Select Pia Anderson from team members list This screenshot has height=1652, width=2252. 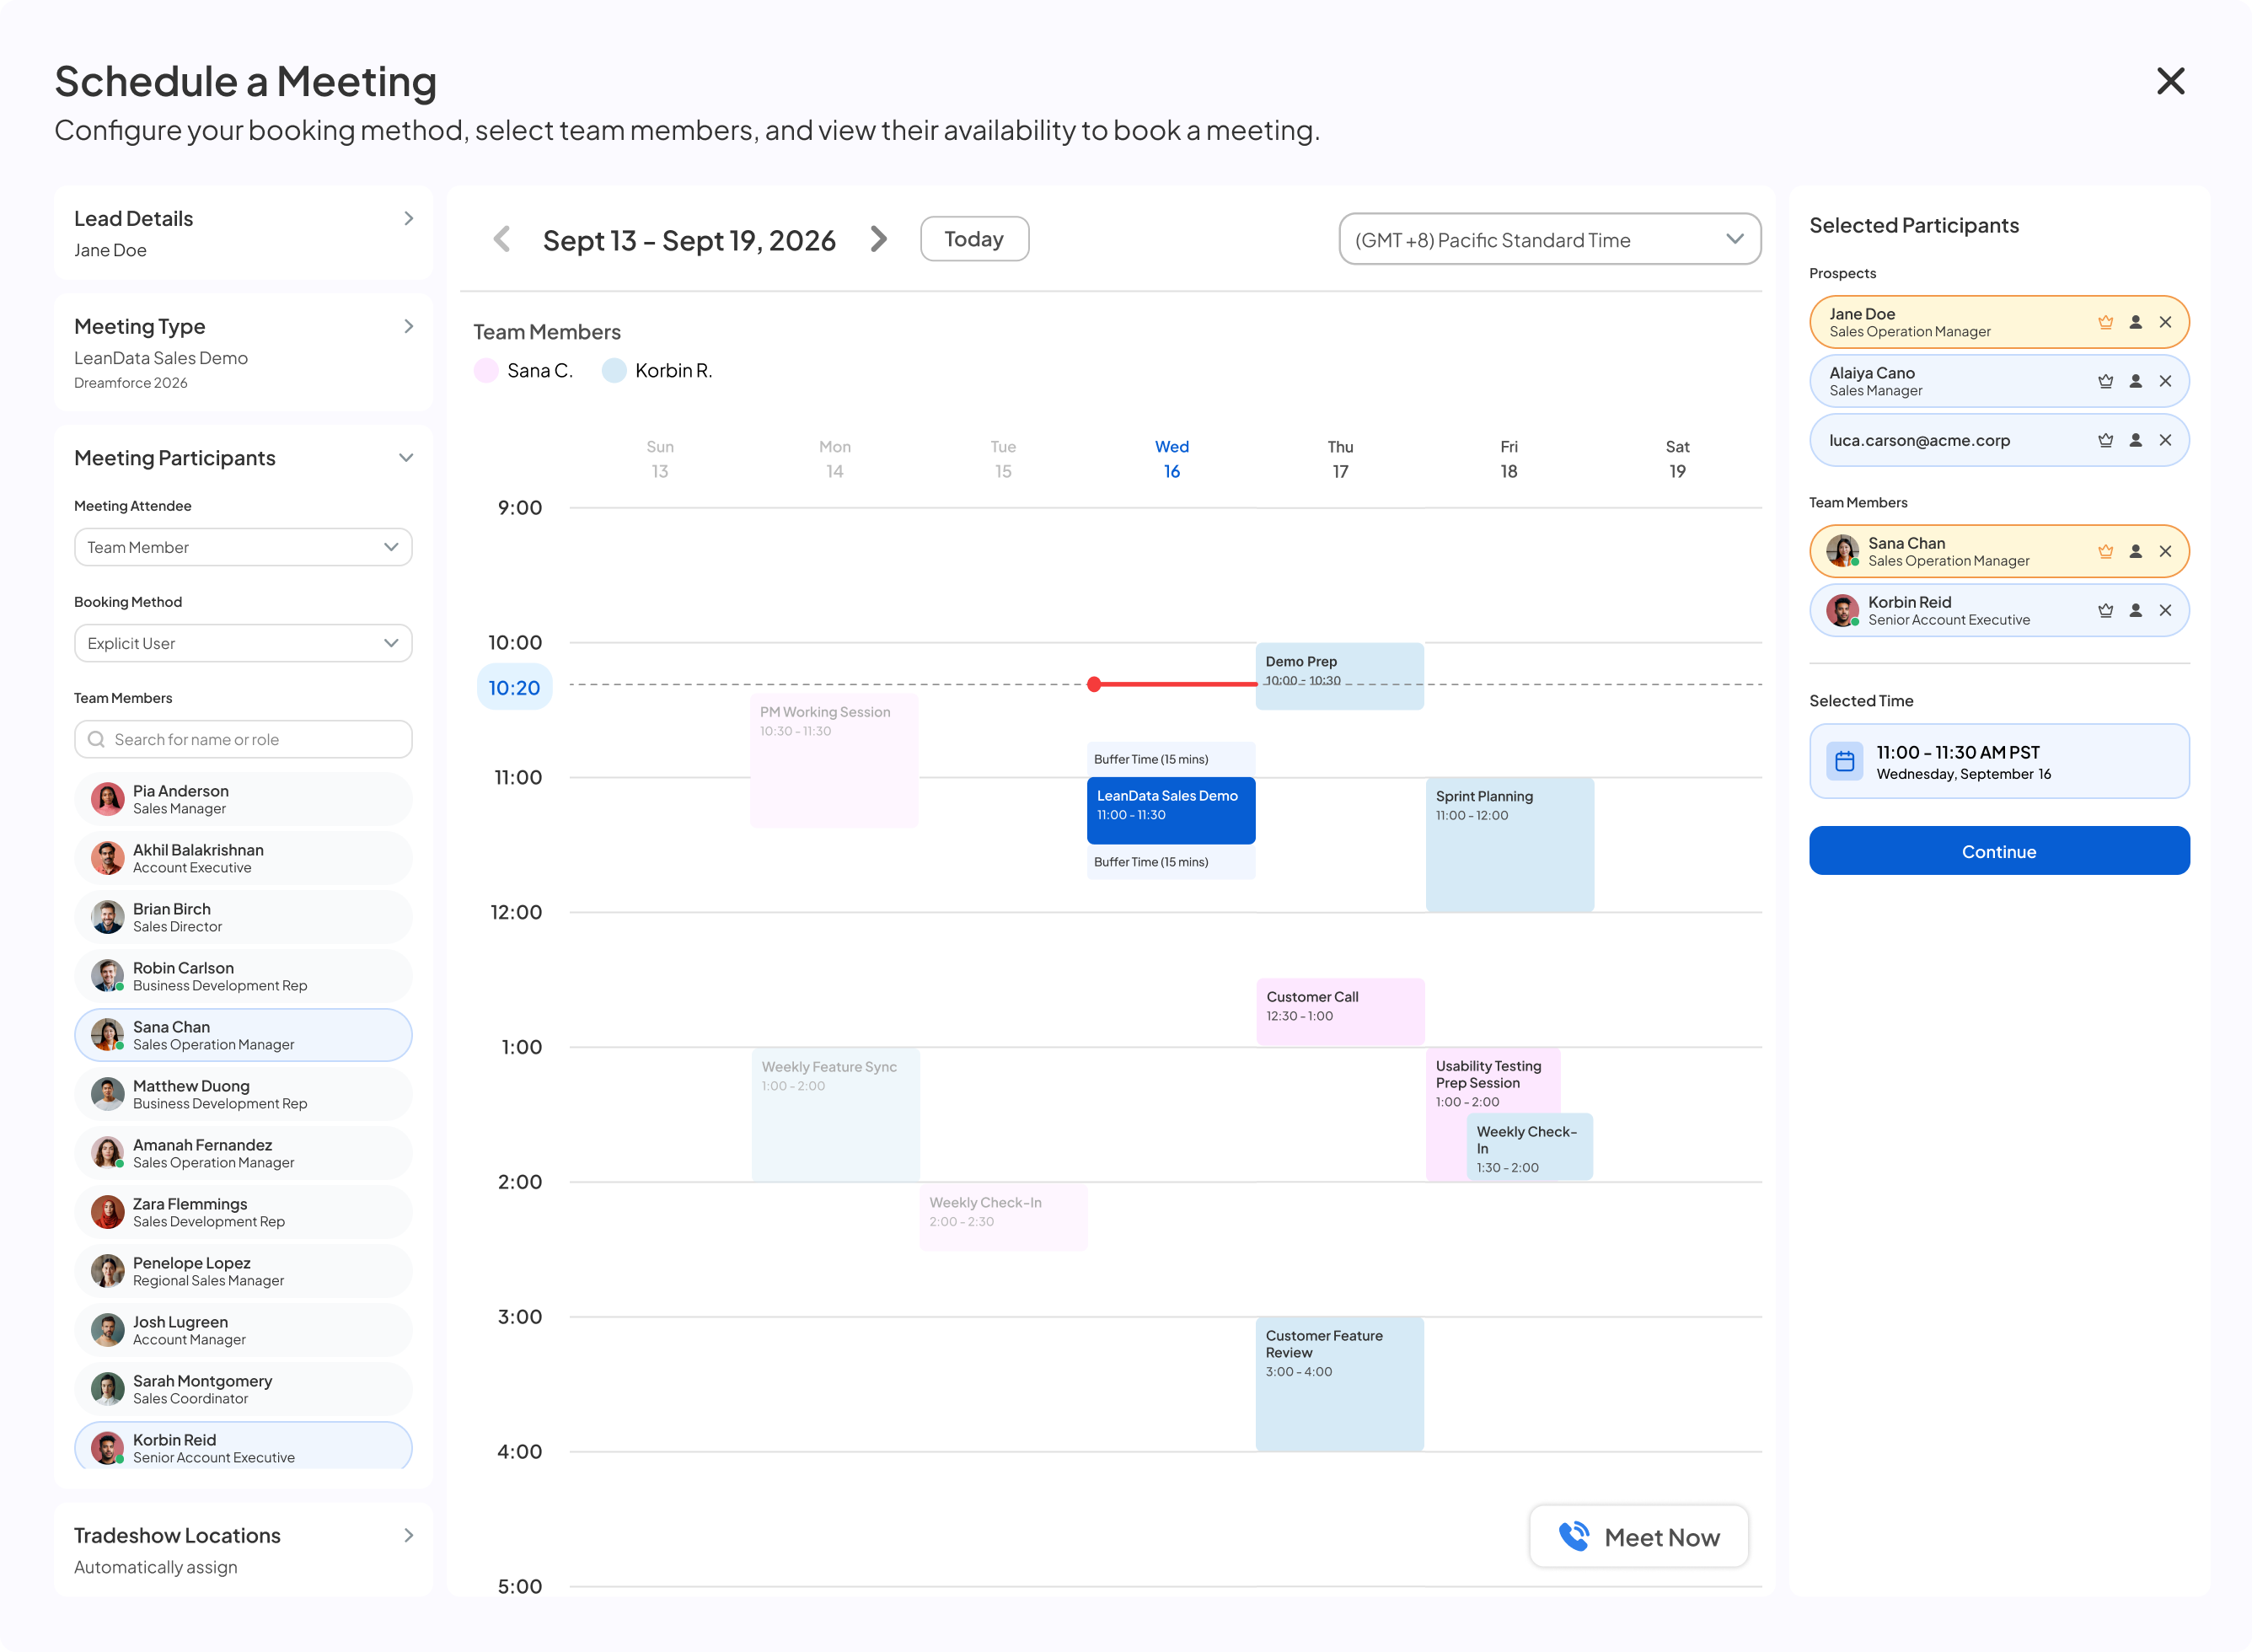coord(243,799)
